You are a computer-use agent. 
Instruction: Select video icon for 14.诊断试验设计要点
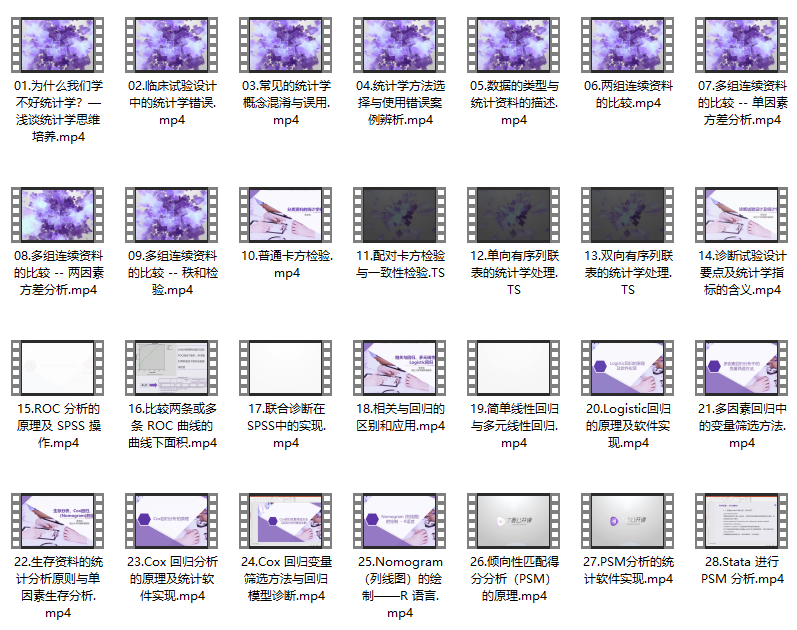point(742,215)
